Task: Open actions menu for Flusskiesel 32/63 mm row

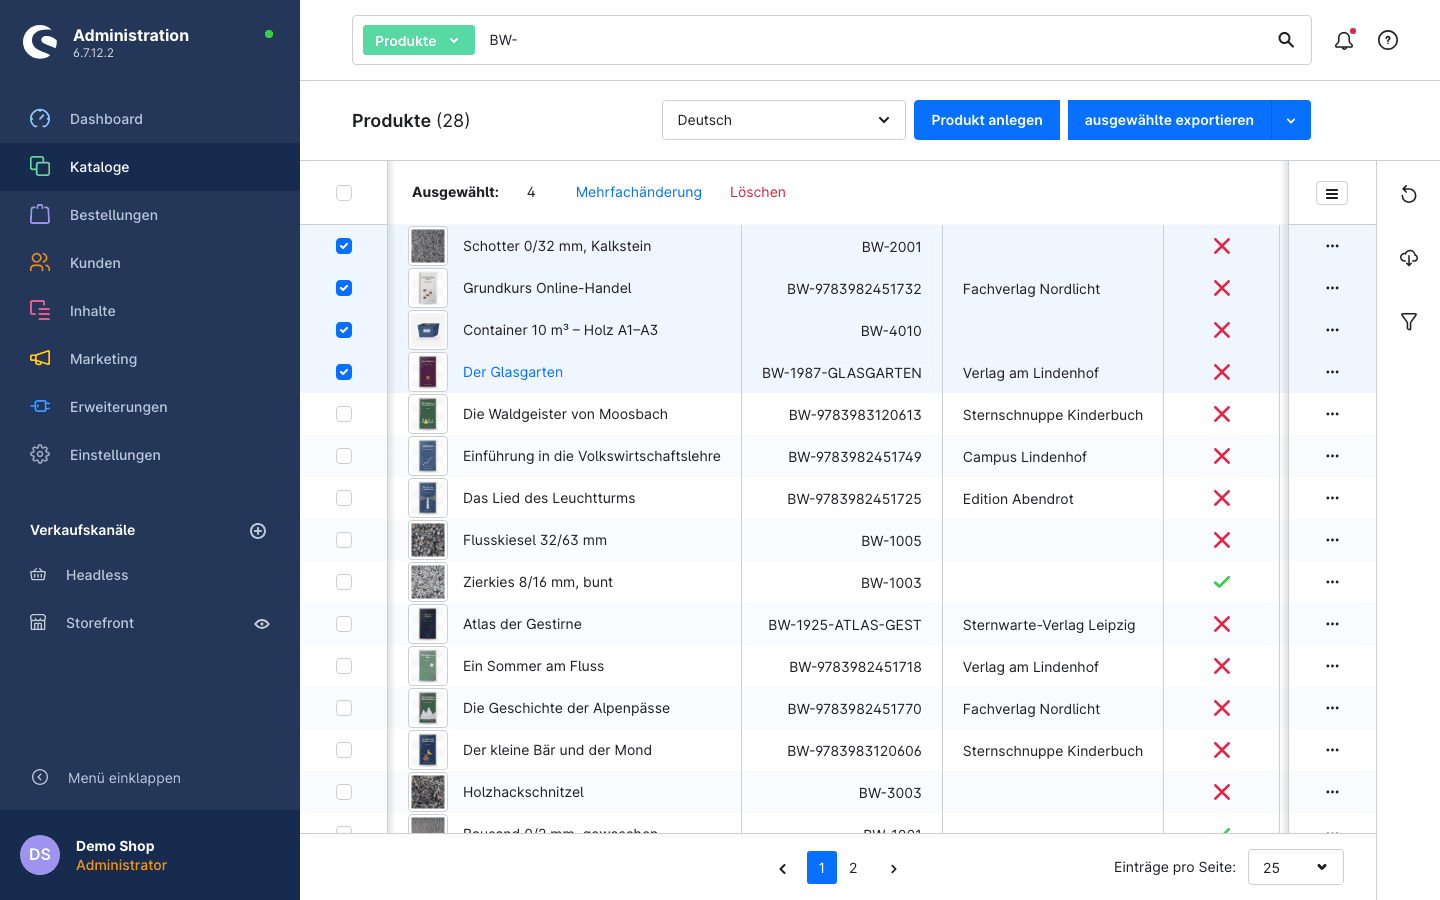Action: (x=1332, y=540)
